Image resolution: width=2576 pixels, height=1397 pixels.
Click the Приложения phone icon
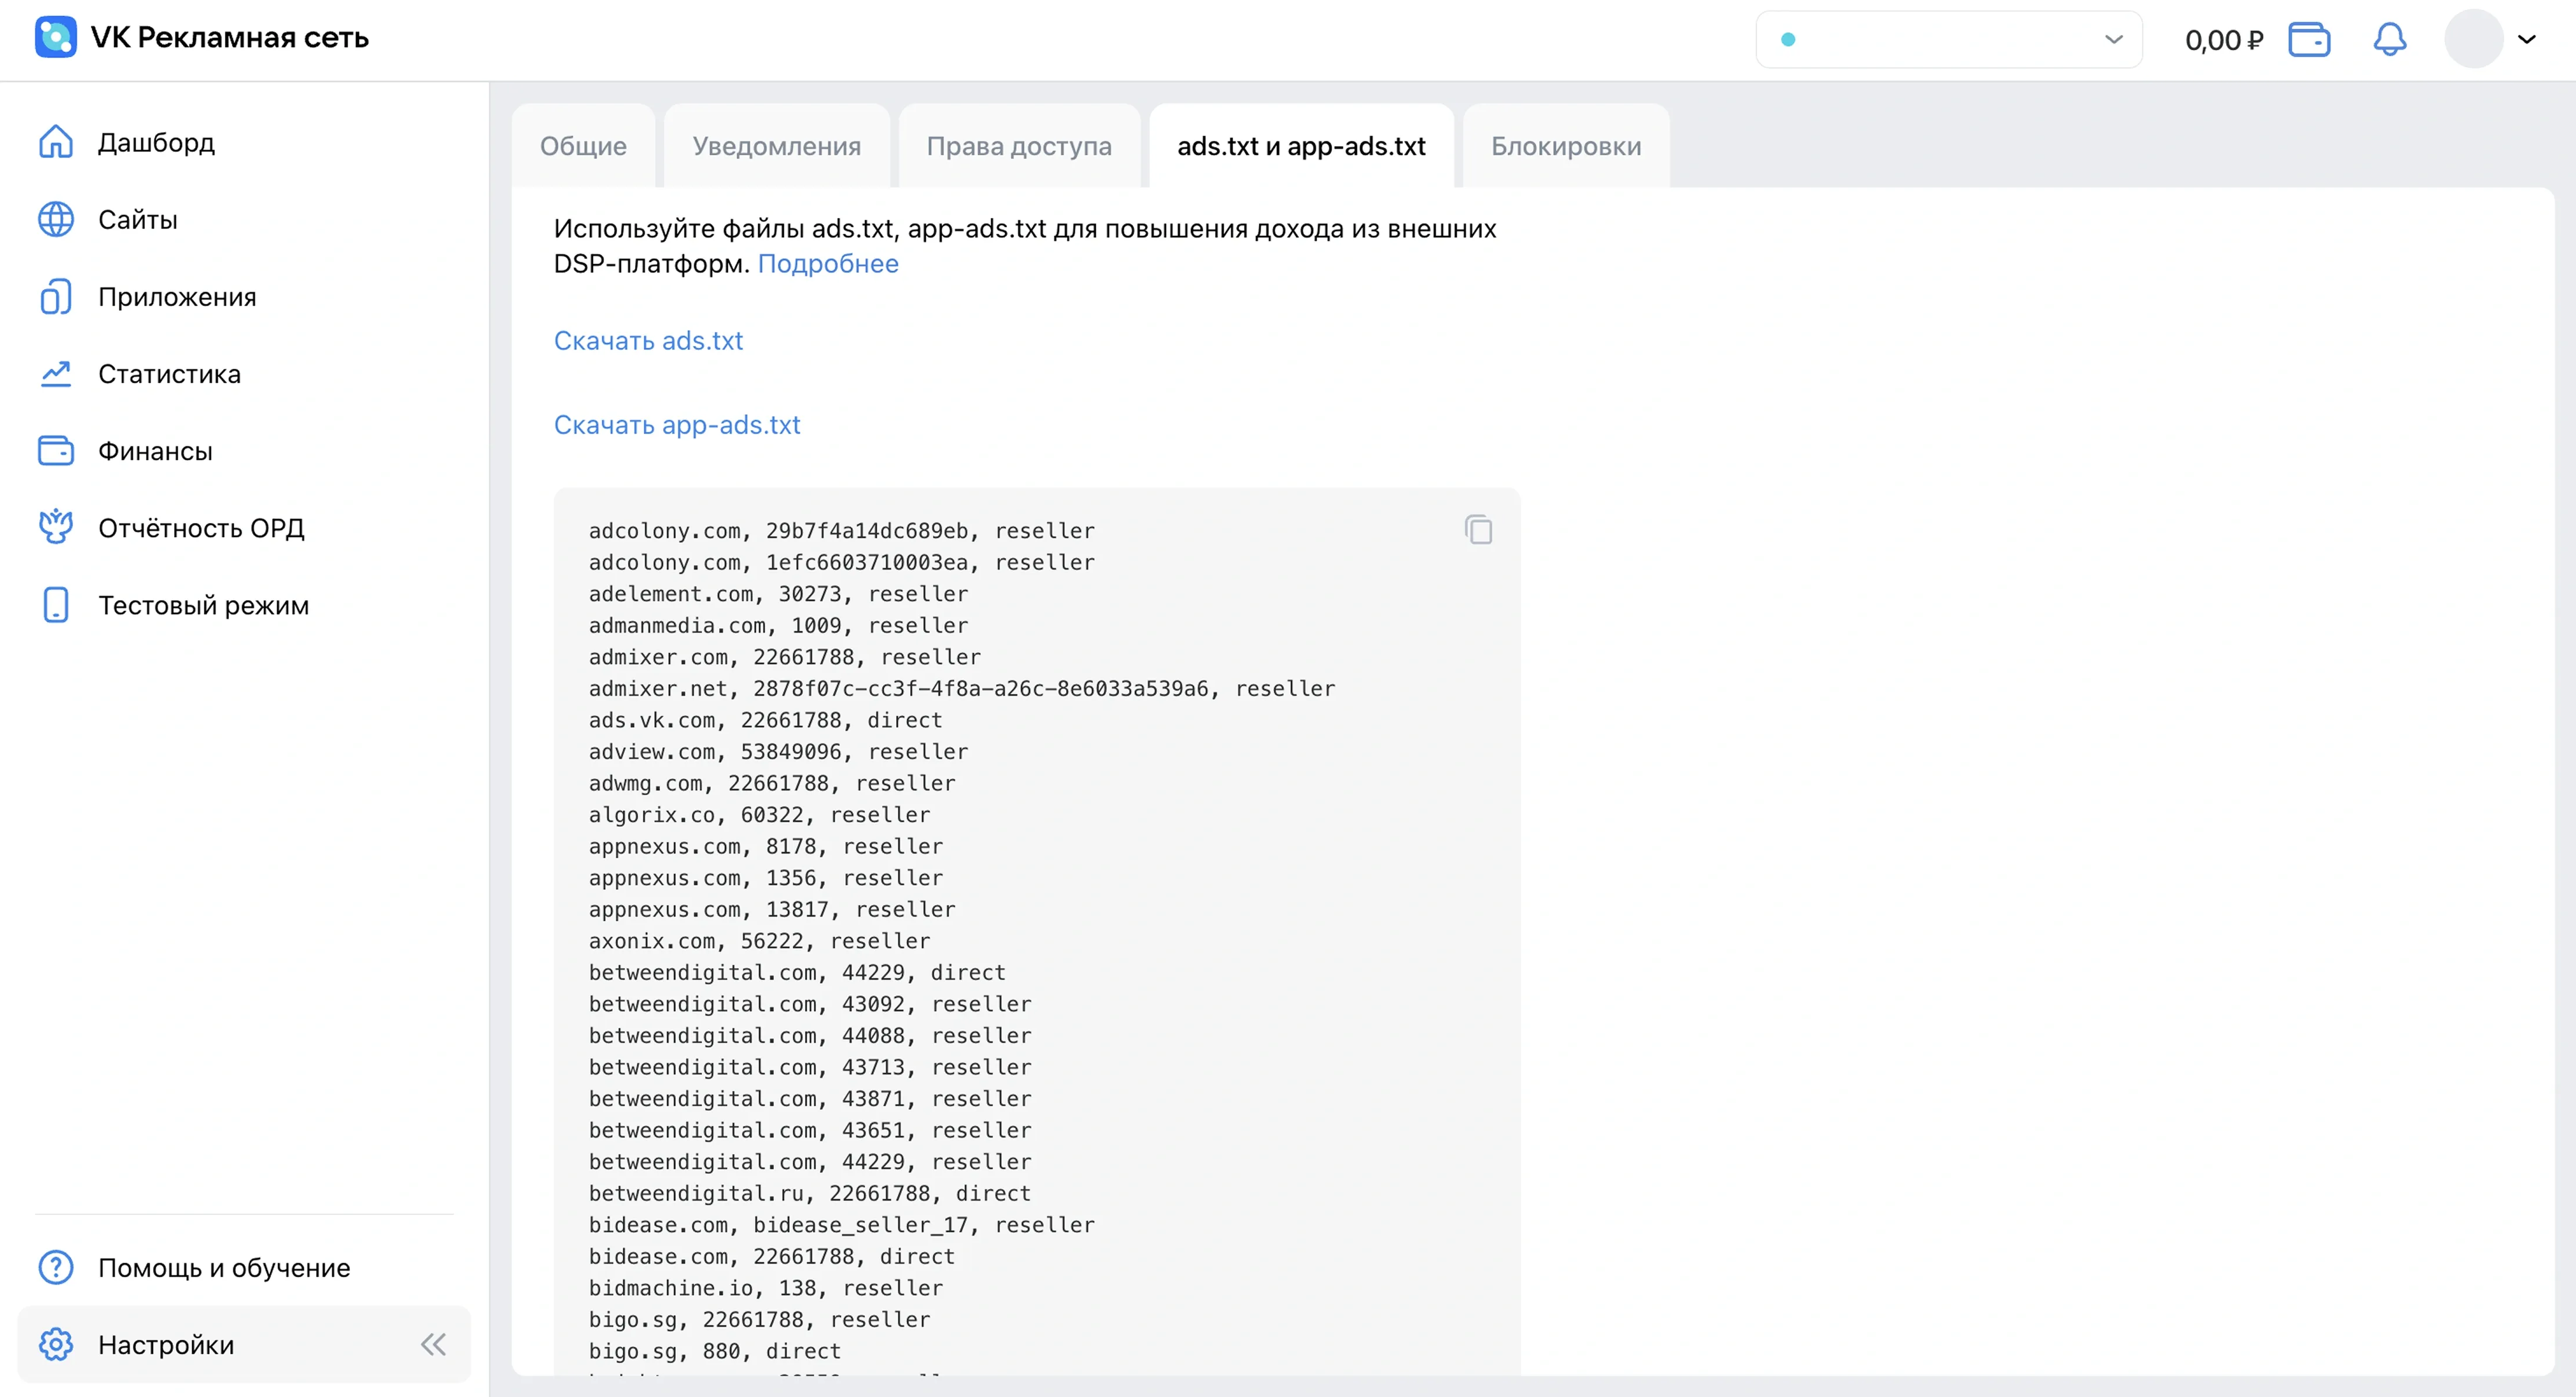tap(56, 297)
